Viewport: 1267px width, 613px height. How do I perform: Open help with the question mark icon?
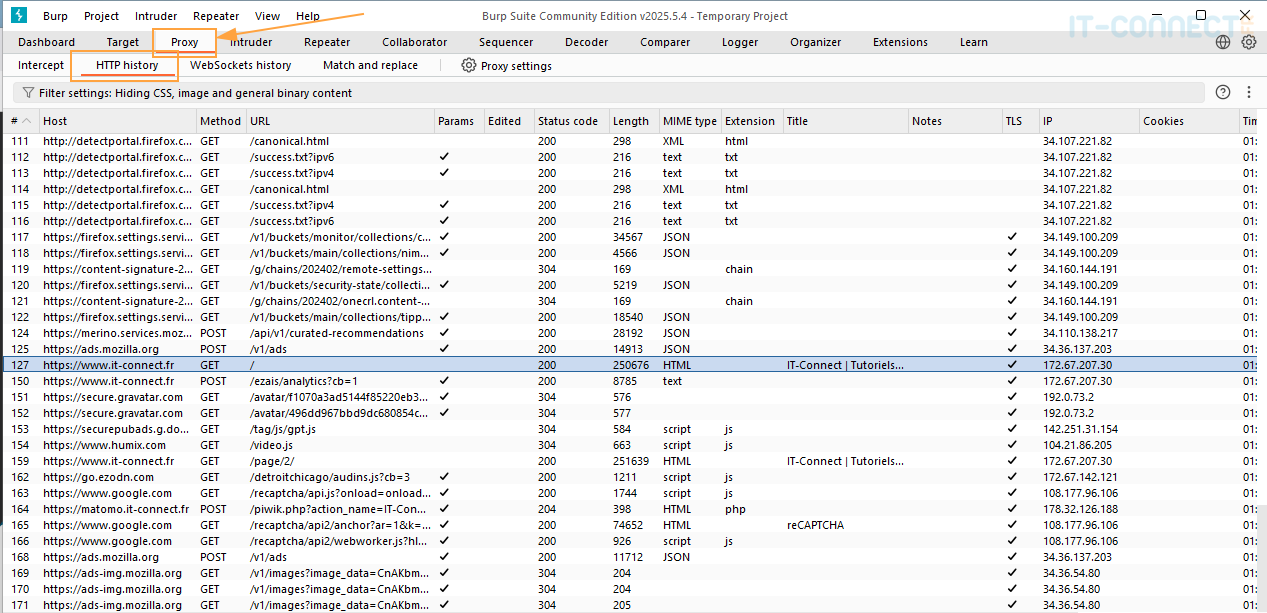(x=1222, y=92)
